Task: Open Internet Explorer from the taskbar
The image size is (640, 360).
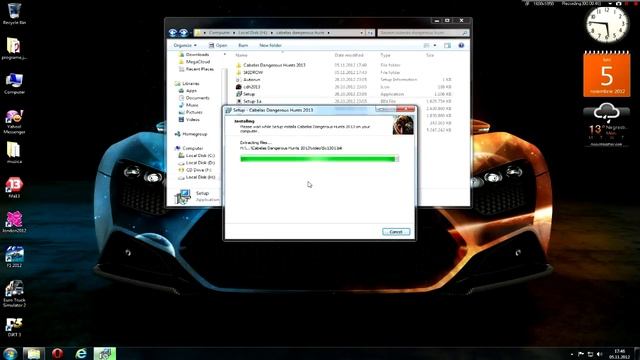Action: coord(81,353)
